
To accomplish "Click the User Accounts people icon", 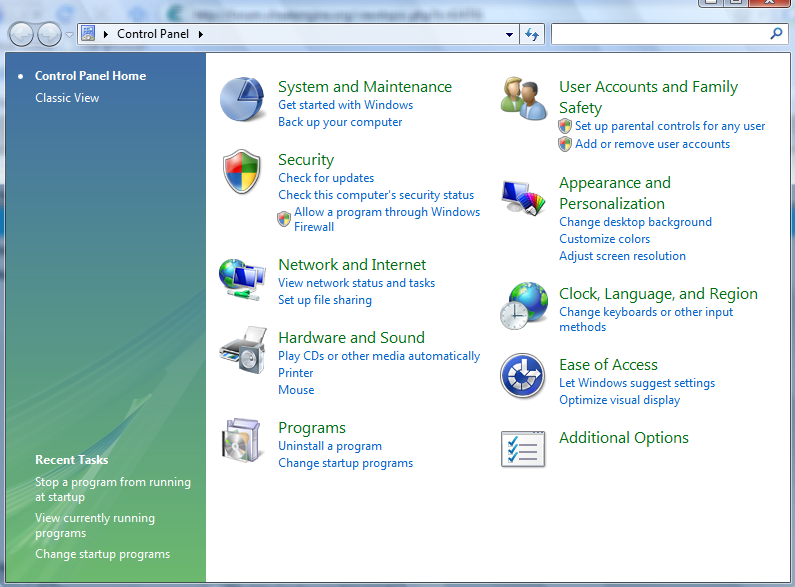I will (523, 98).
